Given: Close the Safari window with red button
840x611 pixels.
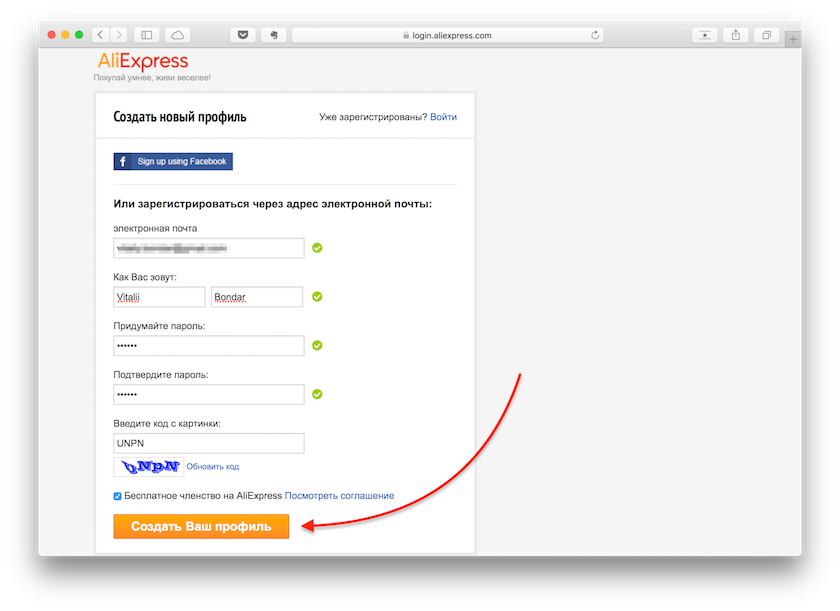Looking at the screenshot, I should [51, 35].
